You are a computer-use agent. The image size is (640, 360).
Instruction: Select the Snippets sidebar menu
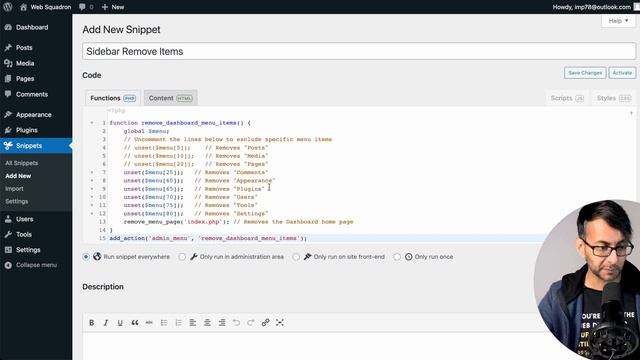pyautogui.click(x=36, y=146)
